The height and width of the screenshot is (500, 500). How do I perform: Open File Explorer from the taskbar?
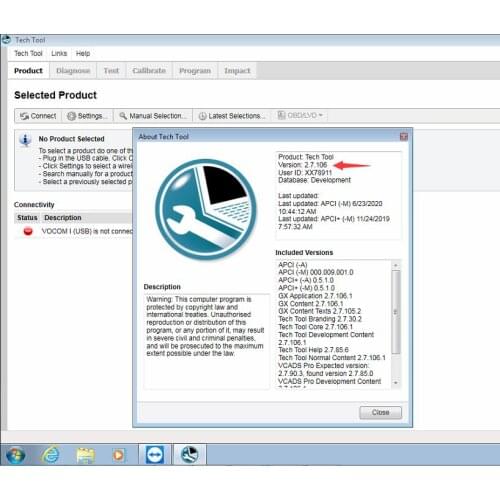click(85, 455)
